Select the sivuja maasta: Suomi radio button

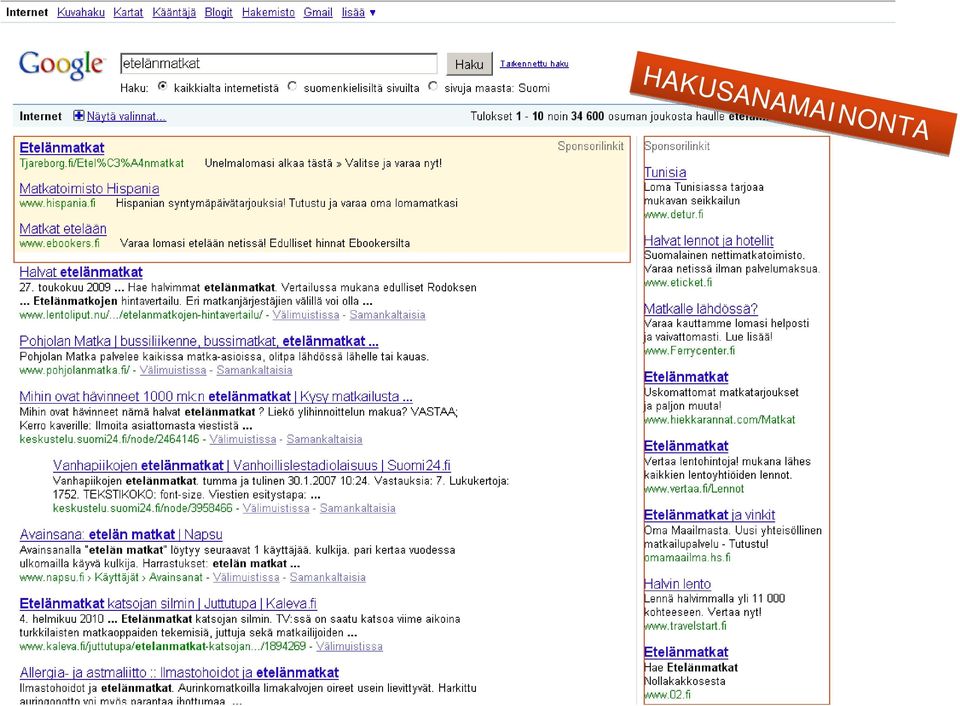(x=433, y=86)
